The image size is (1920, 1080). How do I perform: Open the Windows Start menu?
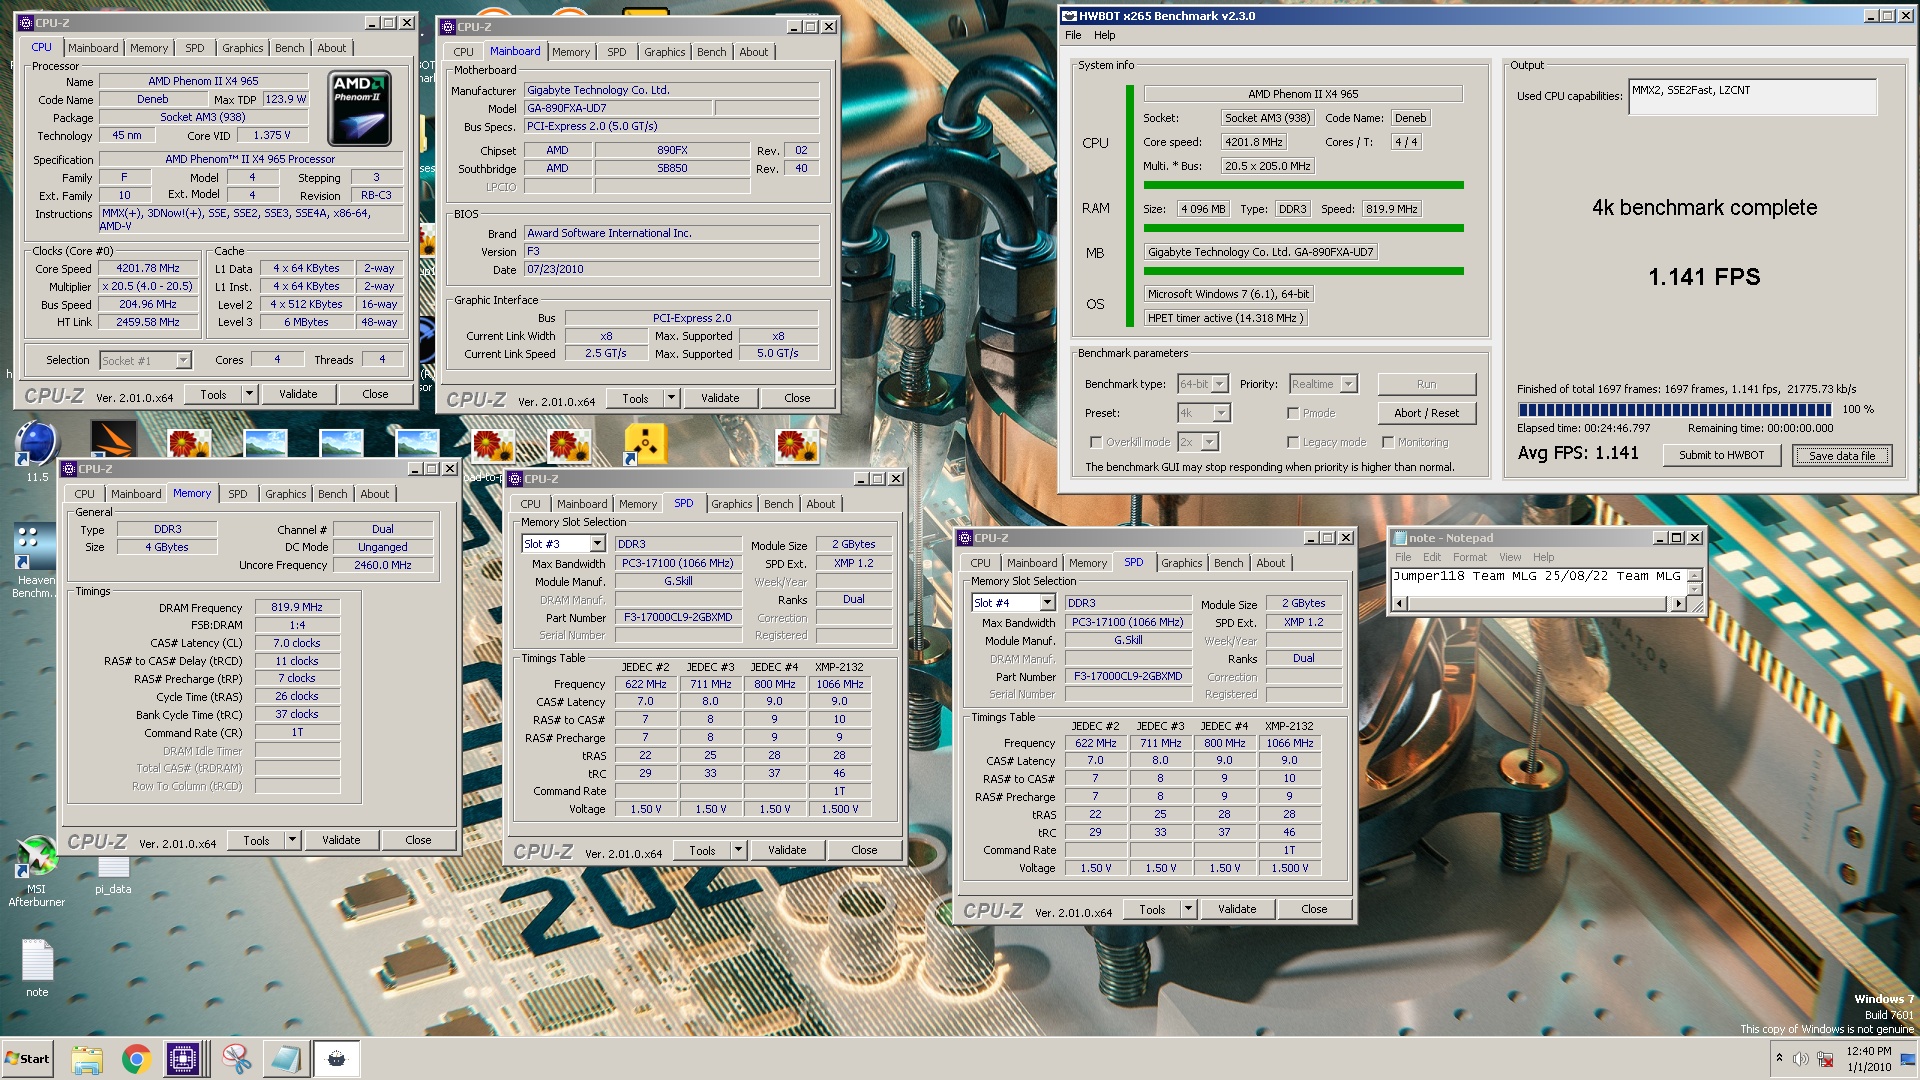pyautogui.click(x=27, y=1059)
